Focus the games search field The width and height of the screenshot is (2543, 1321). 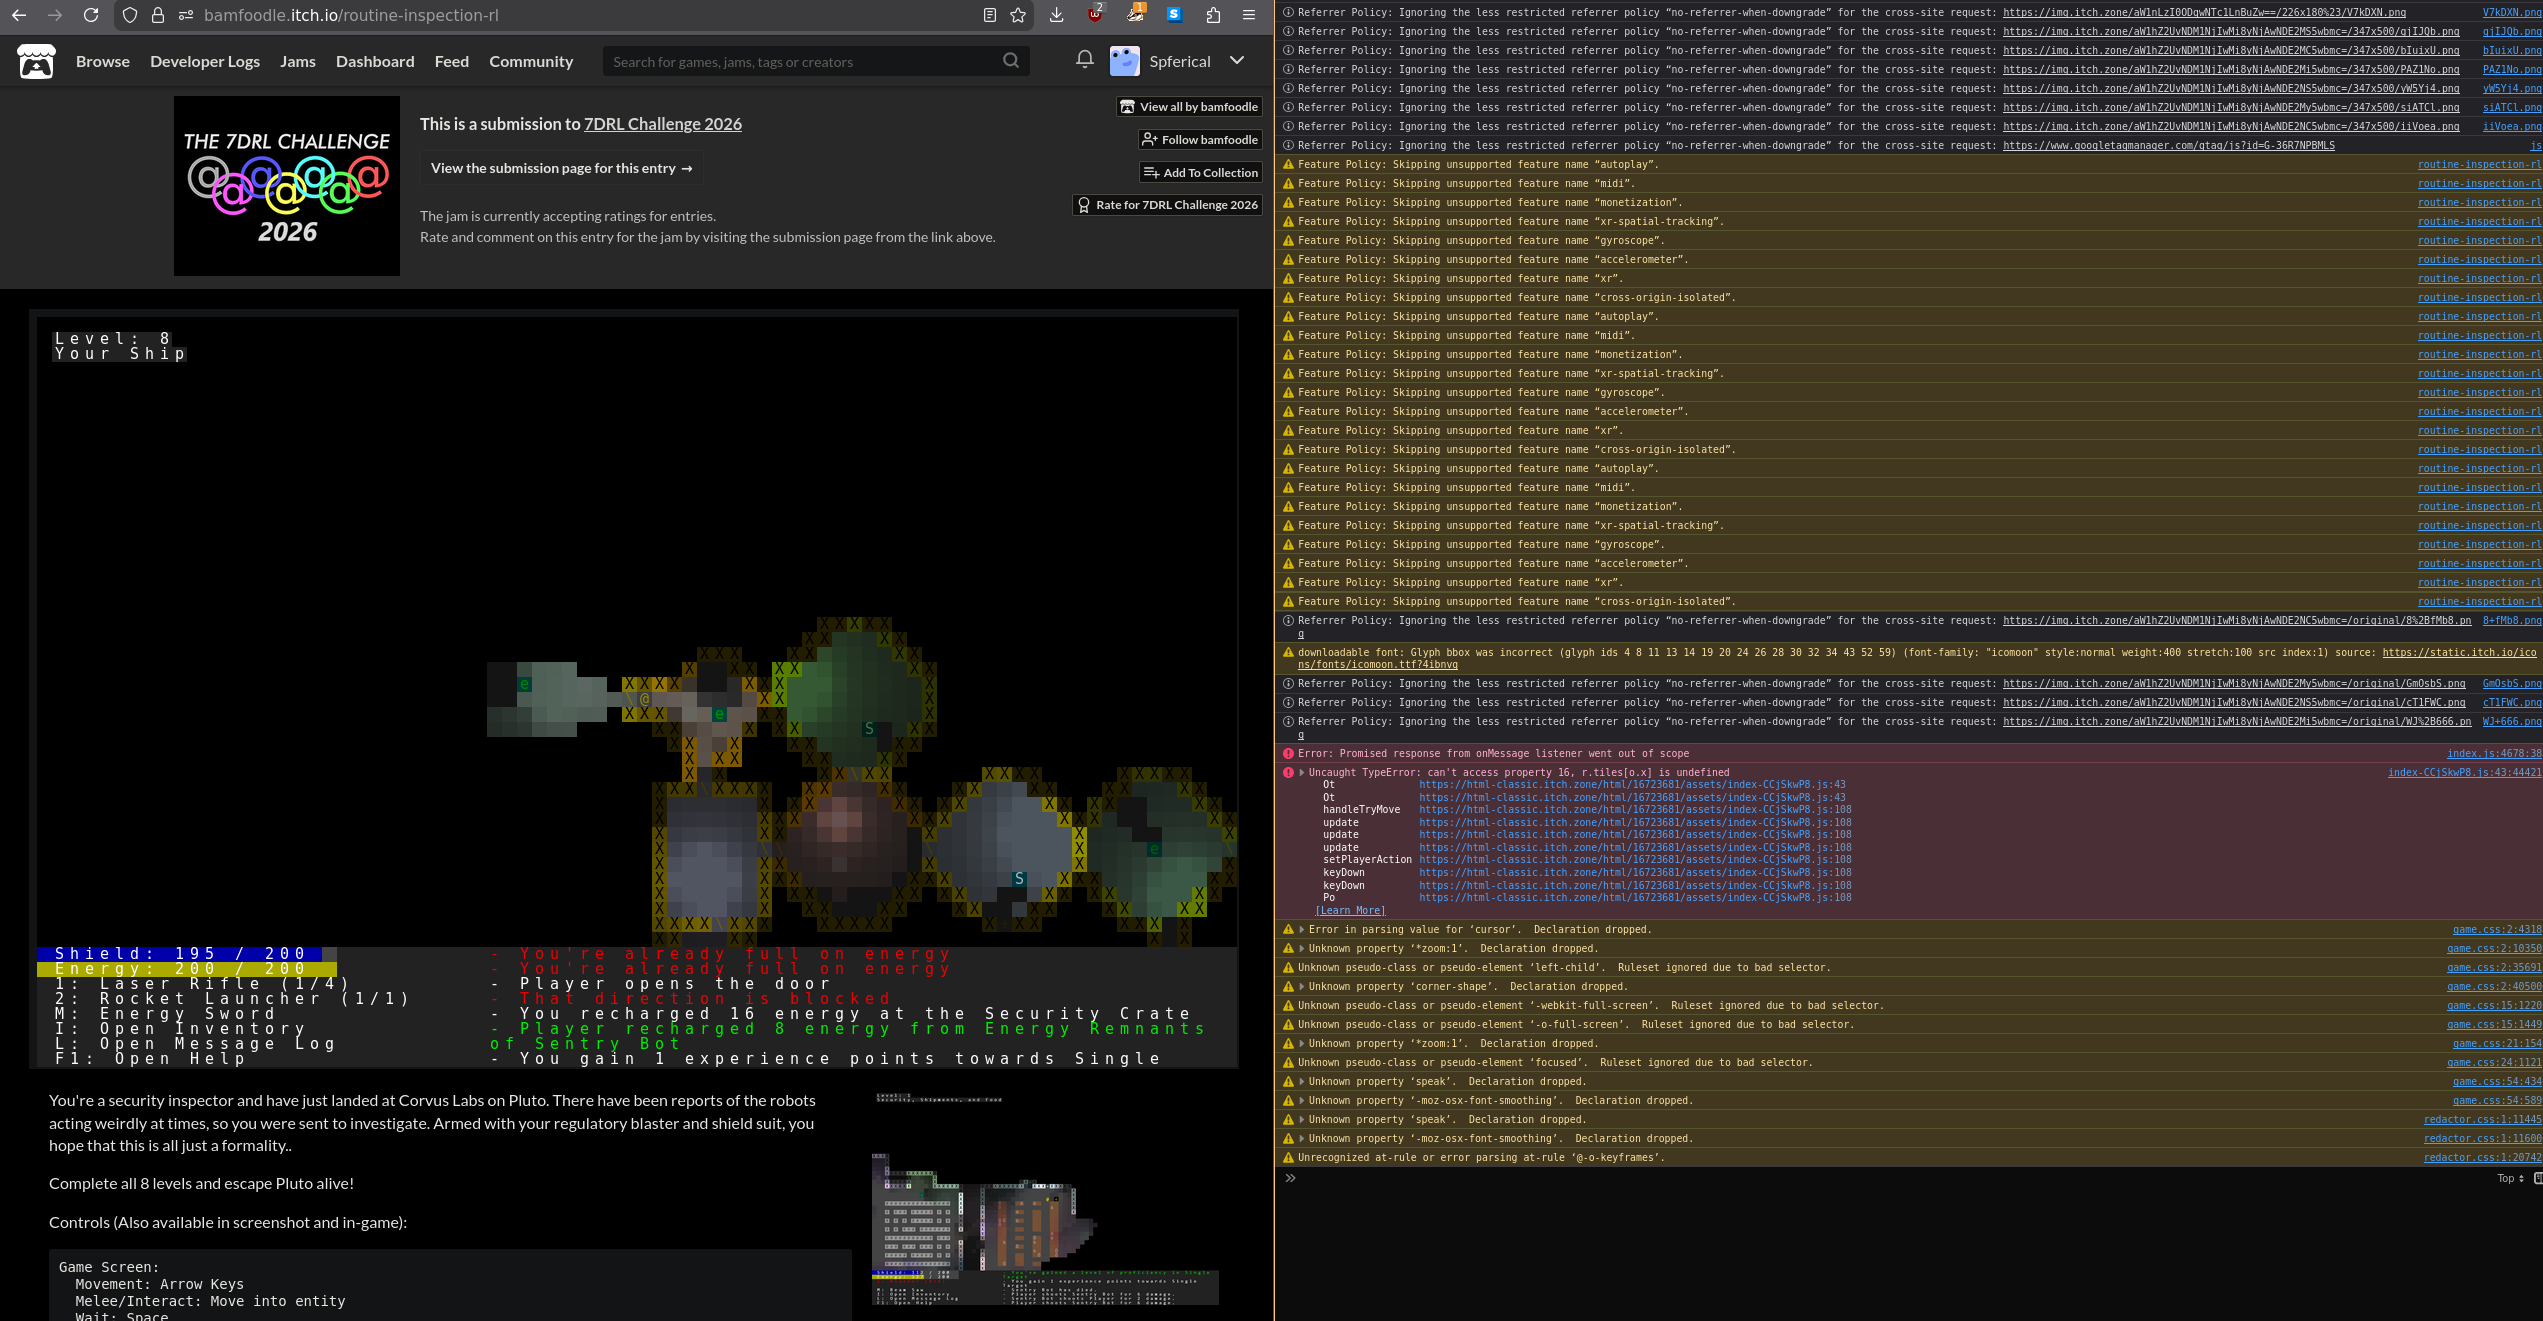800,62
